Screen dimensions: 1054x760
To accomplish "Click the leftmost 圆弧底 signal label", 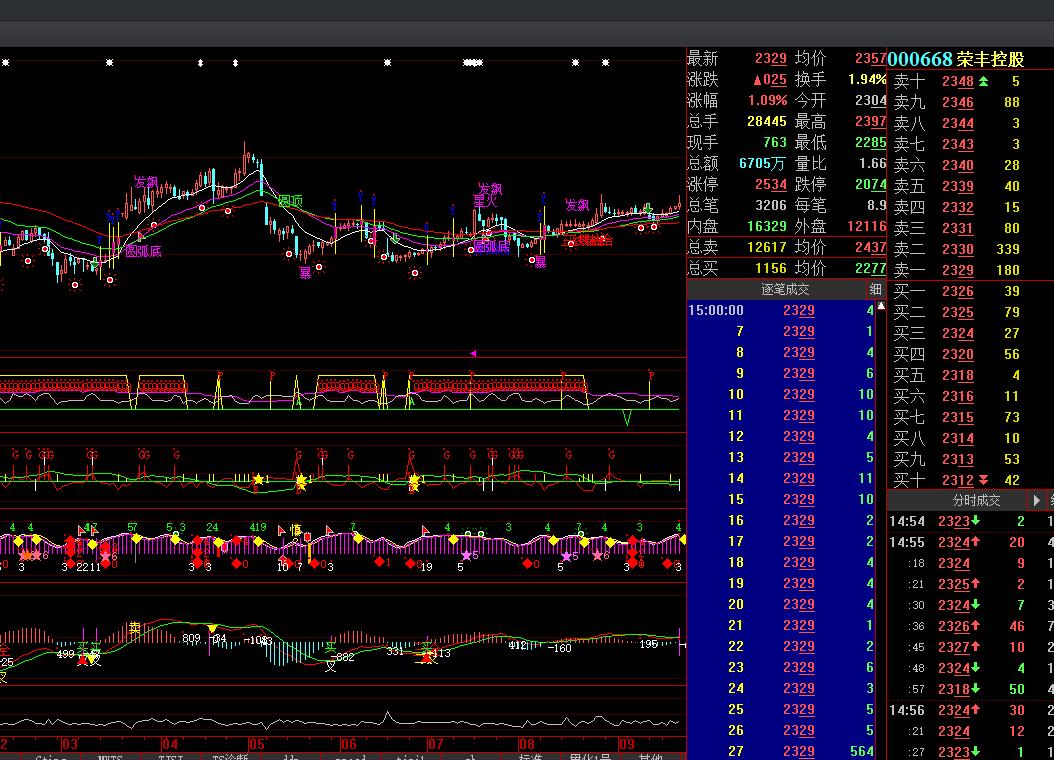I will (x=143, y=251).
